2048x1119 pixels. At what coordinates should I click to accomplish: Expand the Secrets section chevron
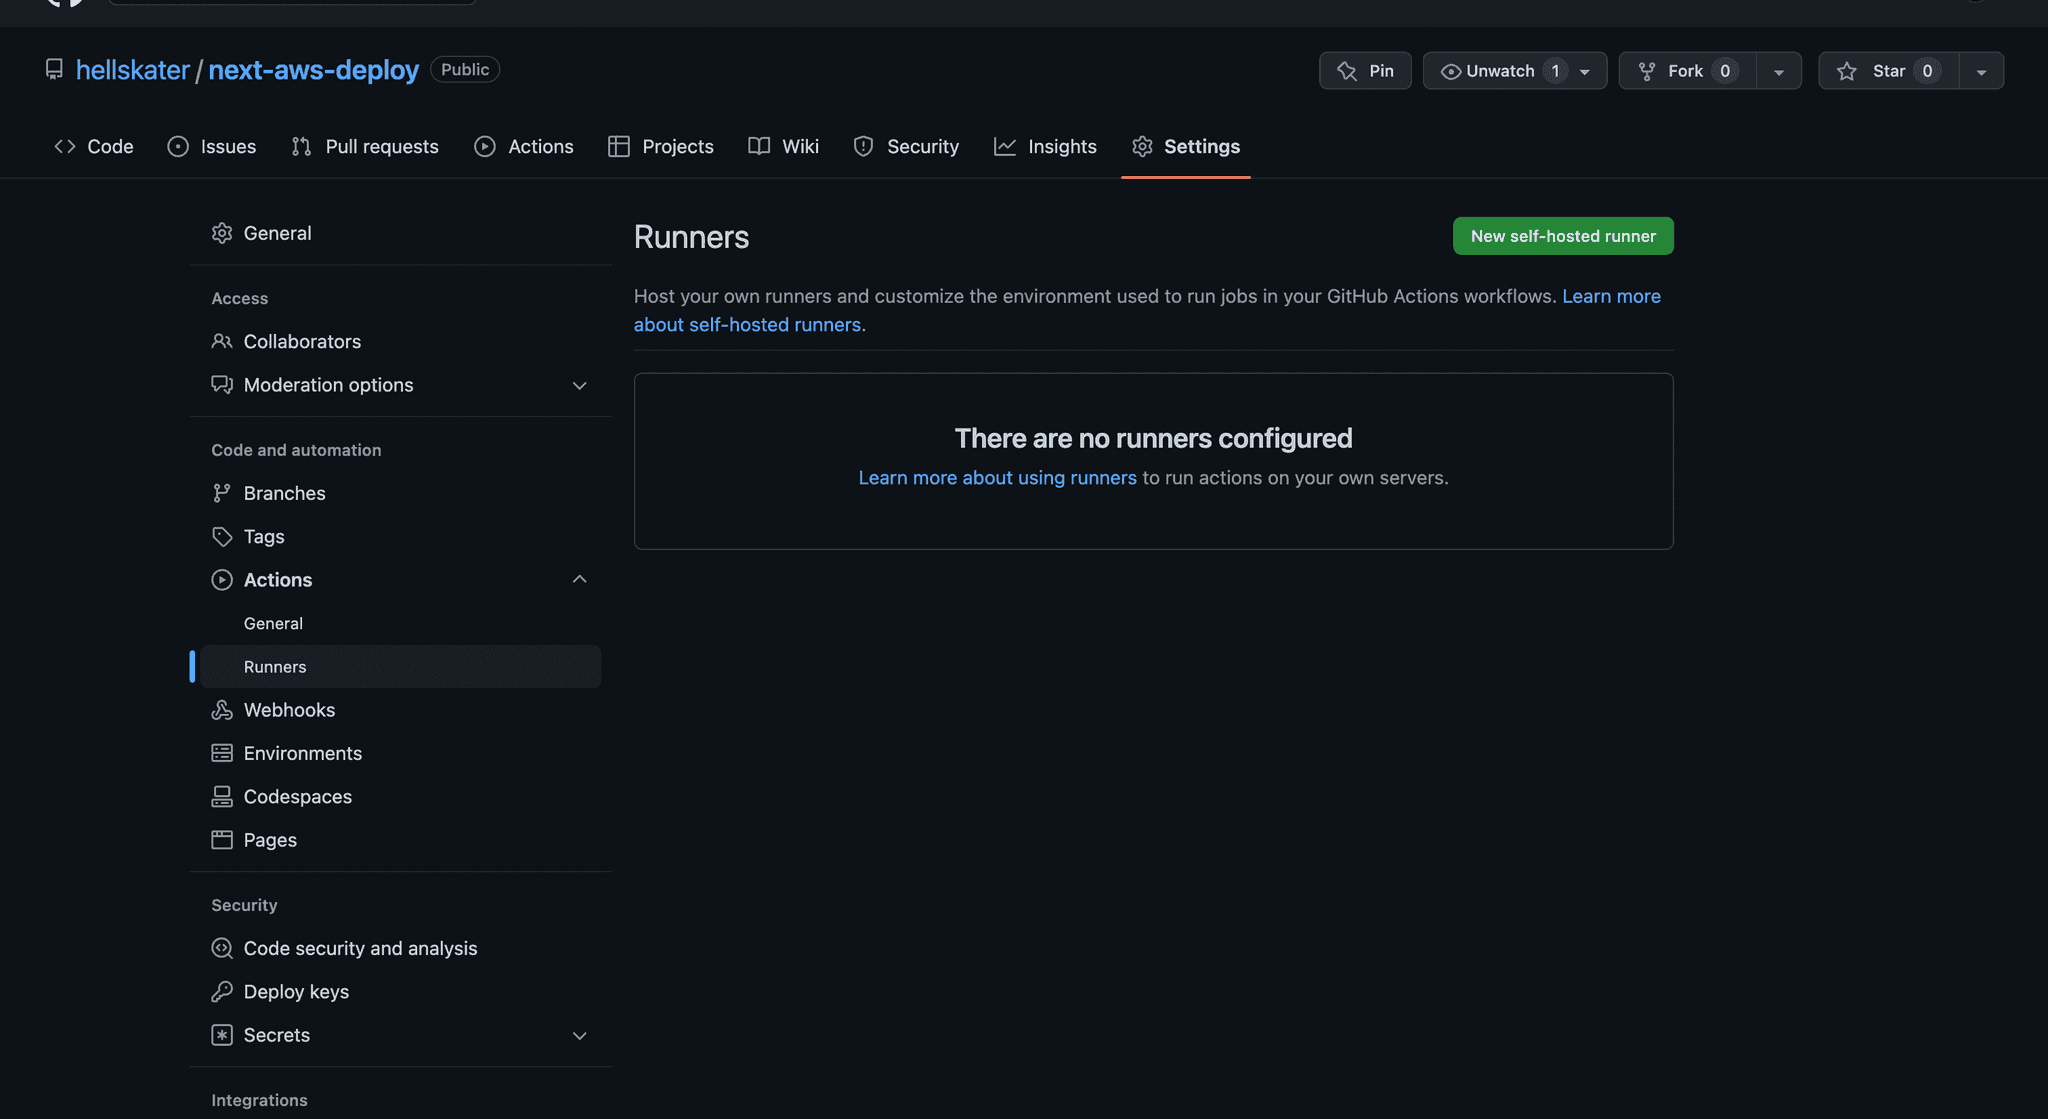580,1035
